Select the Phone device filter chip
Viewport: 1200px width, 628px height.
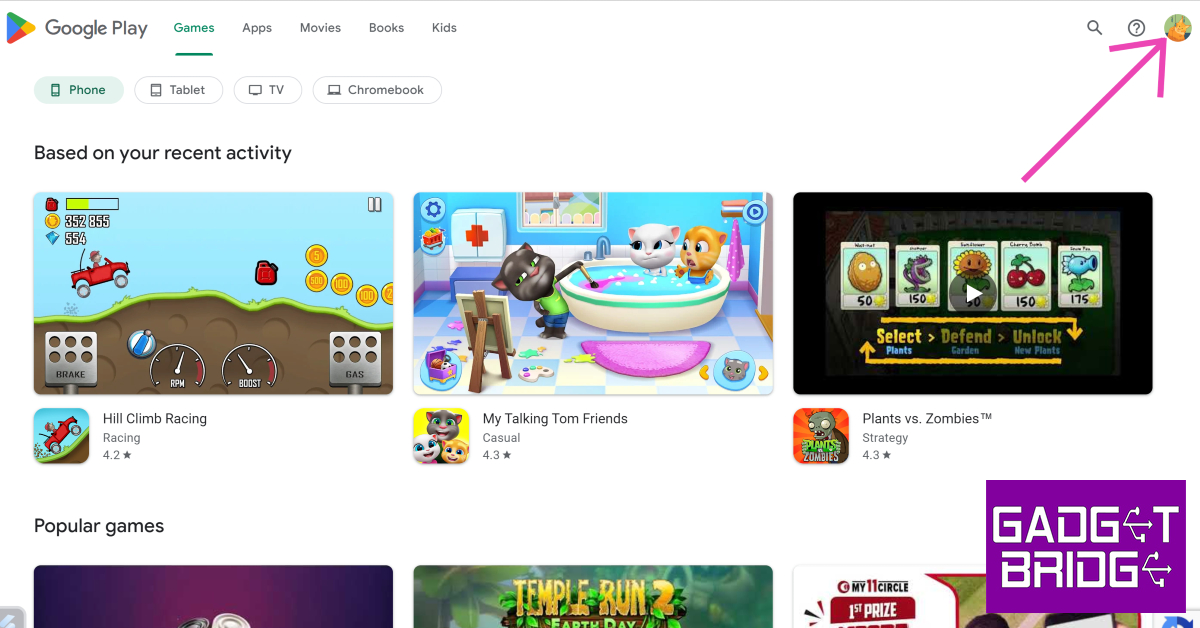[79, 90]
